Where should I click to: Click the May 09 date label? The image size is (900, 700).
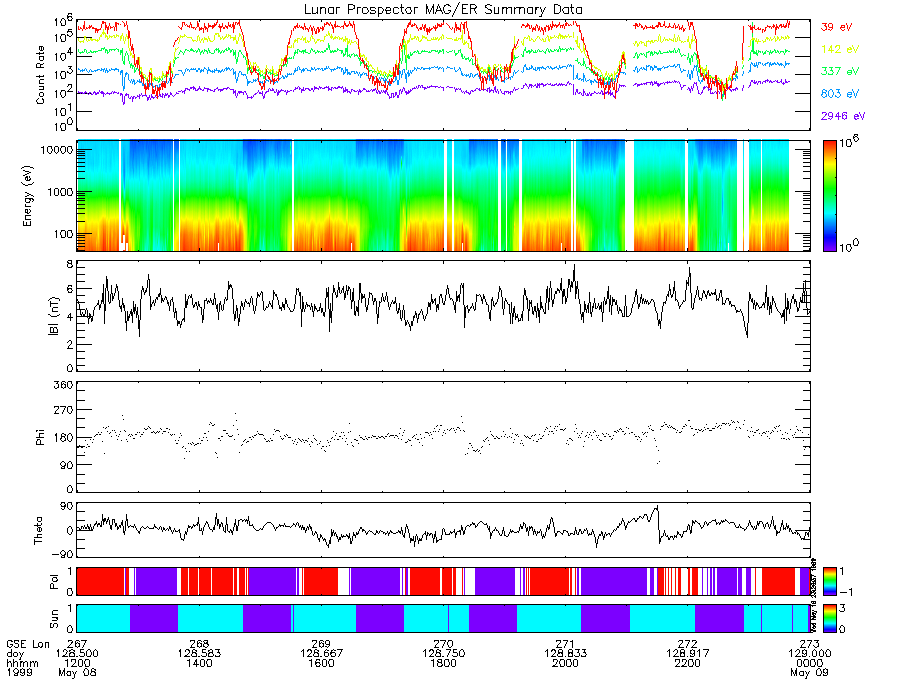point(809,672)
